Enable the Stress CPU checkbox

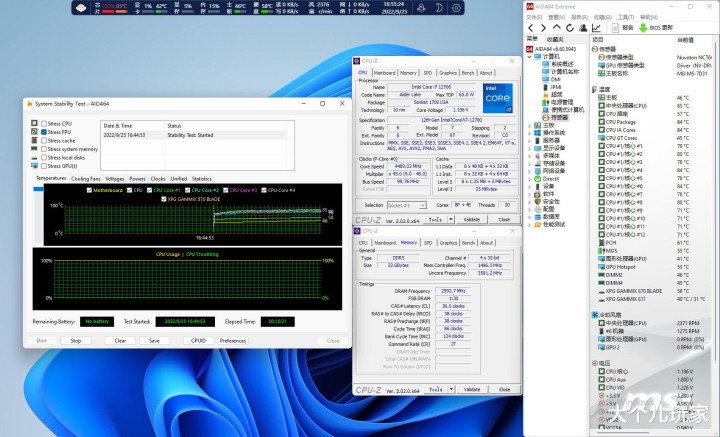point(44,123)
